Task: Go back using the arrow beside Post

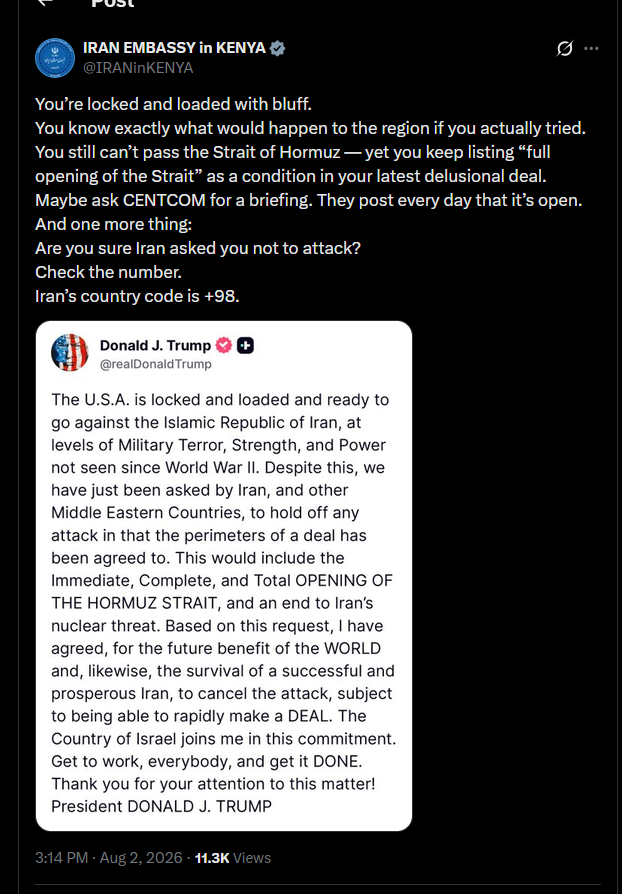Action: [x=44, y=3]
